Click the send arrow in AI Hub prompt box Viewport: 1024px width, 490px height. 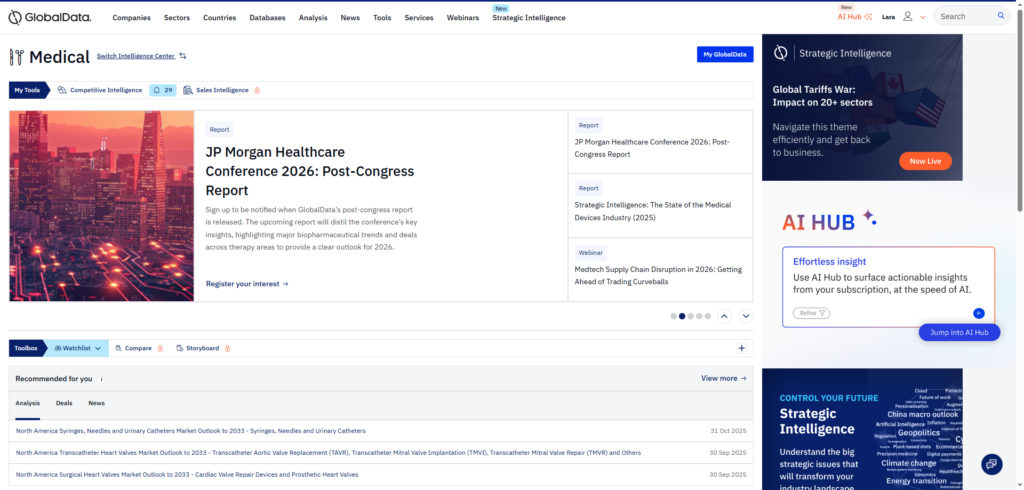tap(979, 313)
